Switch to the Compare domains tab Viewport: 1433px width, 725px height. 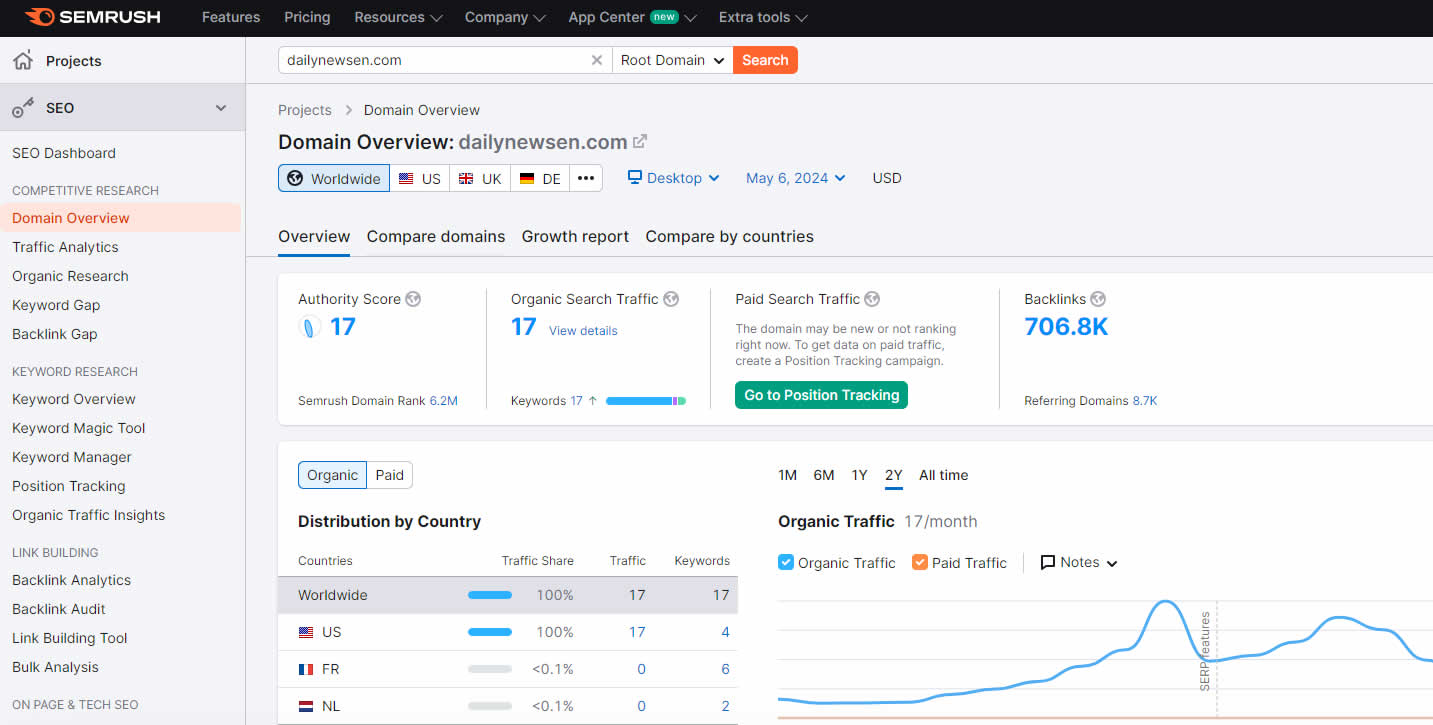[x=436, y=237]
